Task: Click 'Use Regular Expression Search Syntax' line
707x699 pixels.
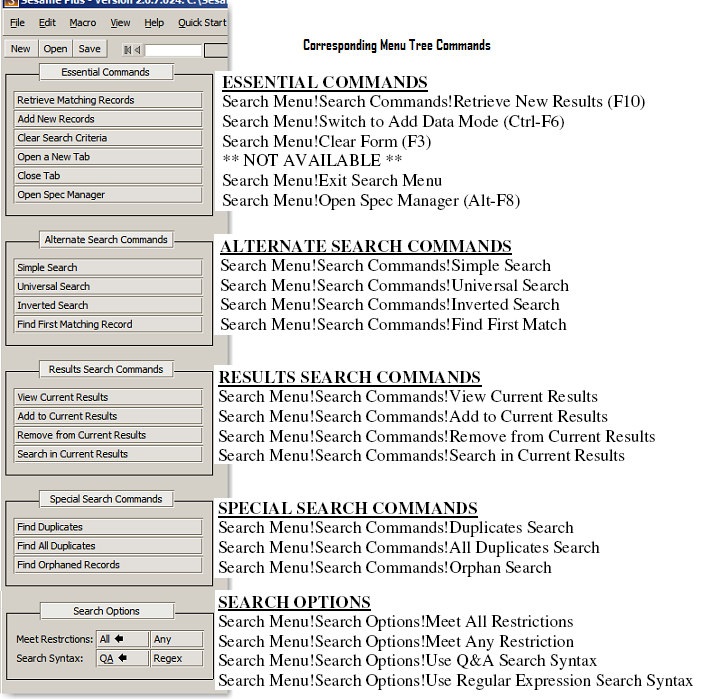Action: [x=455, y=681]
